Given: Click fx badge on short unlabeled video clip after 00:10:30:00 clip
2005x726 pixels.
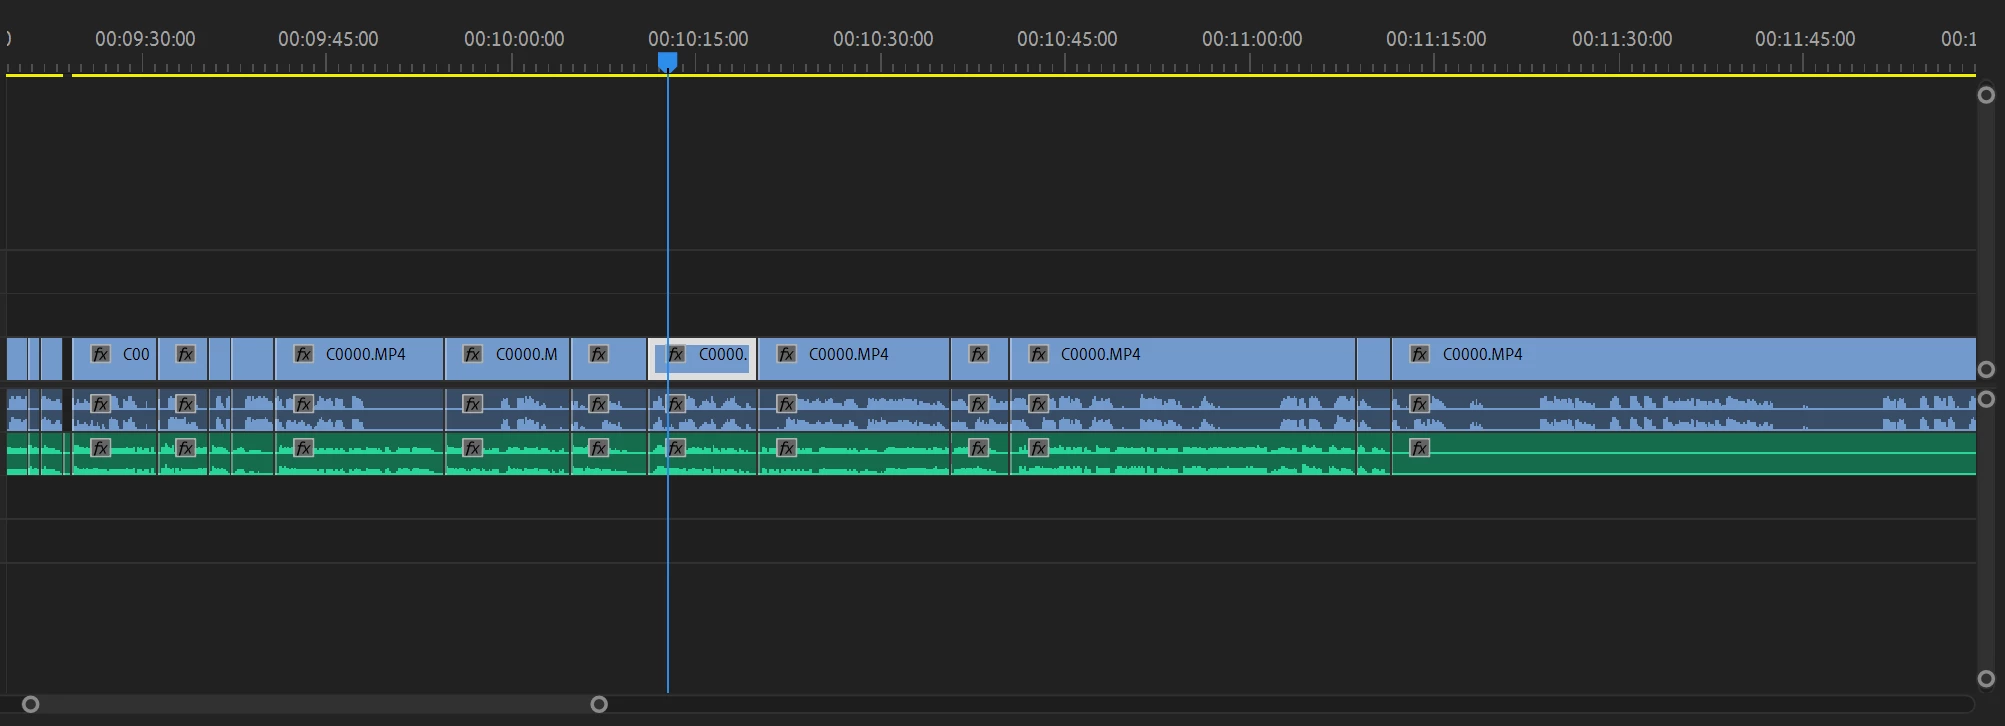Looking at the screenshot, I should click(979, 354).
